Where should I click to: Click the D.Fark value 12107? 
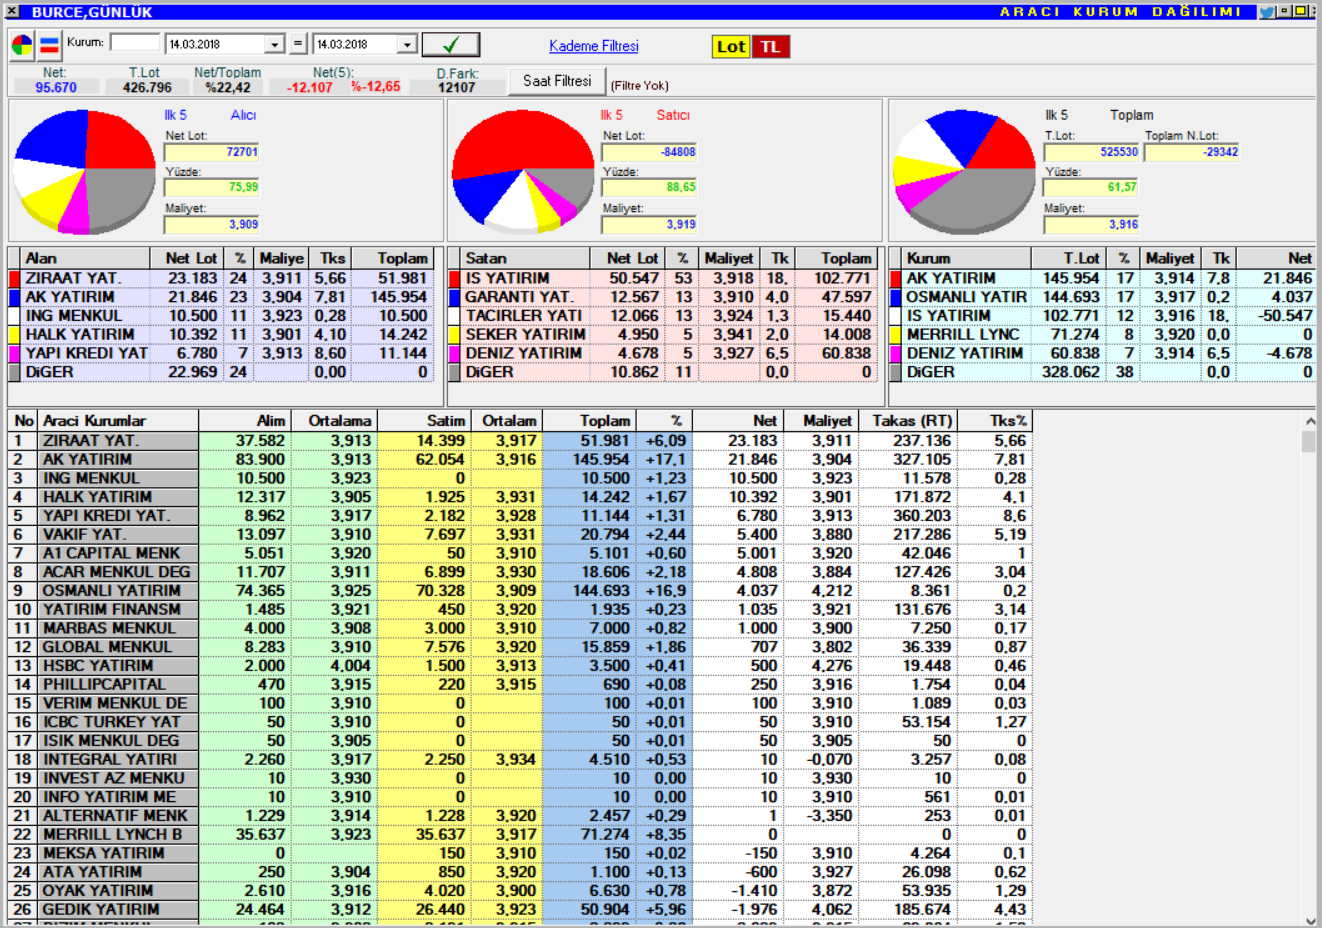(457, 87)
